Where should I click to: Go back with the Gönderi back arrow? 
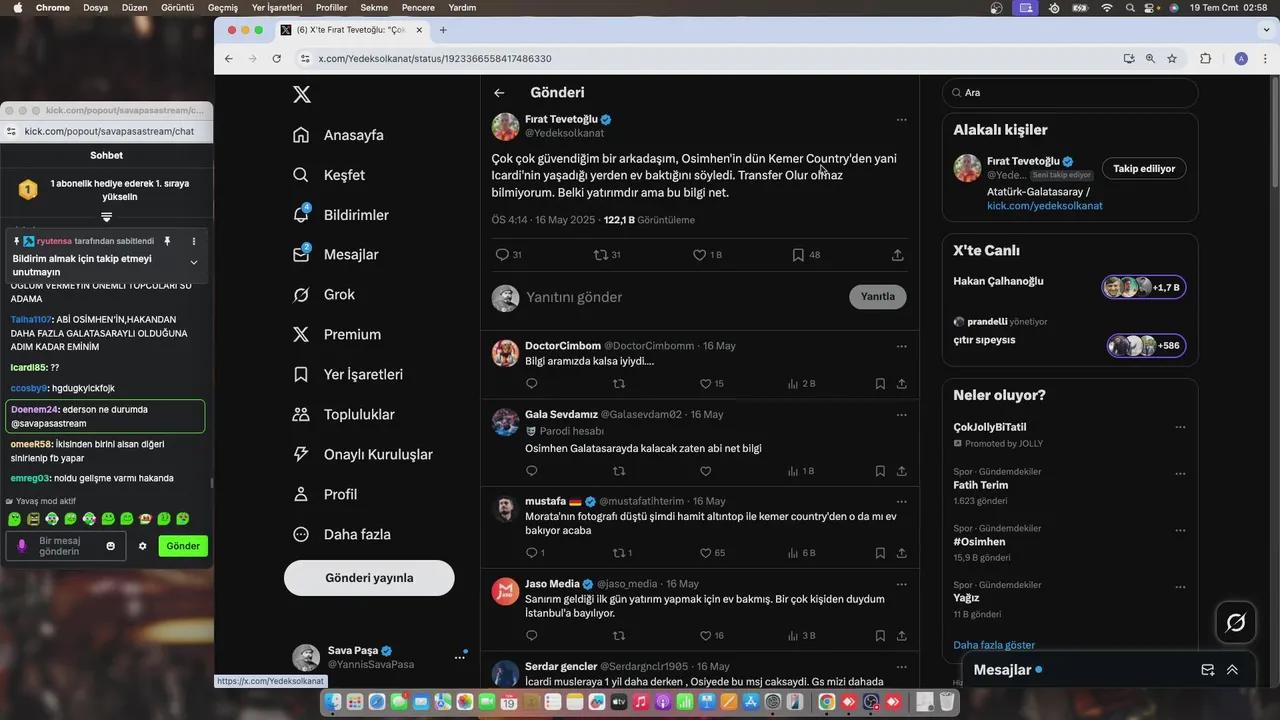499,92
